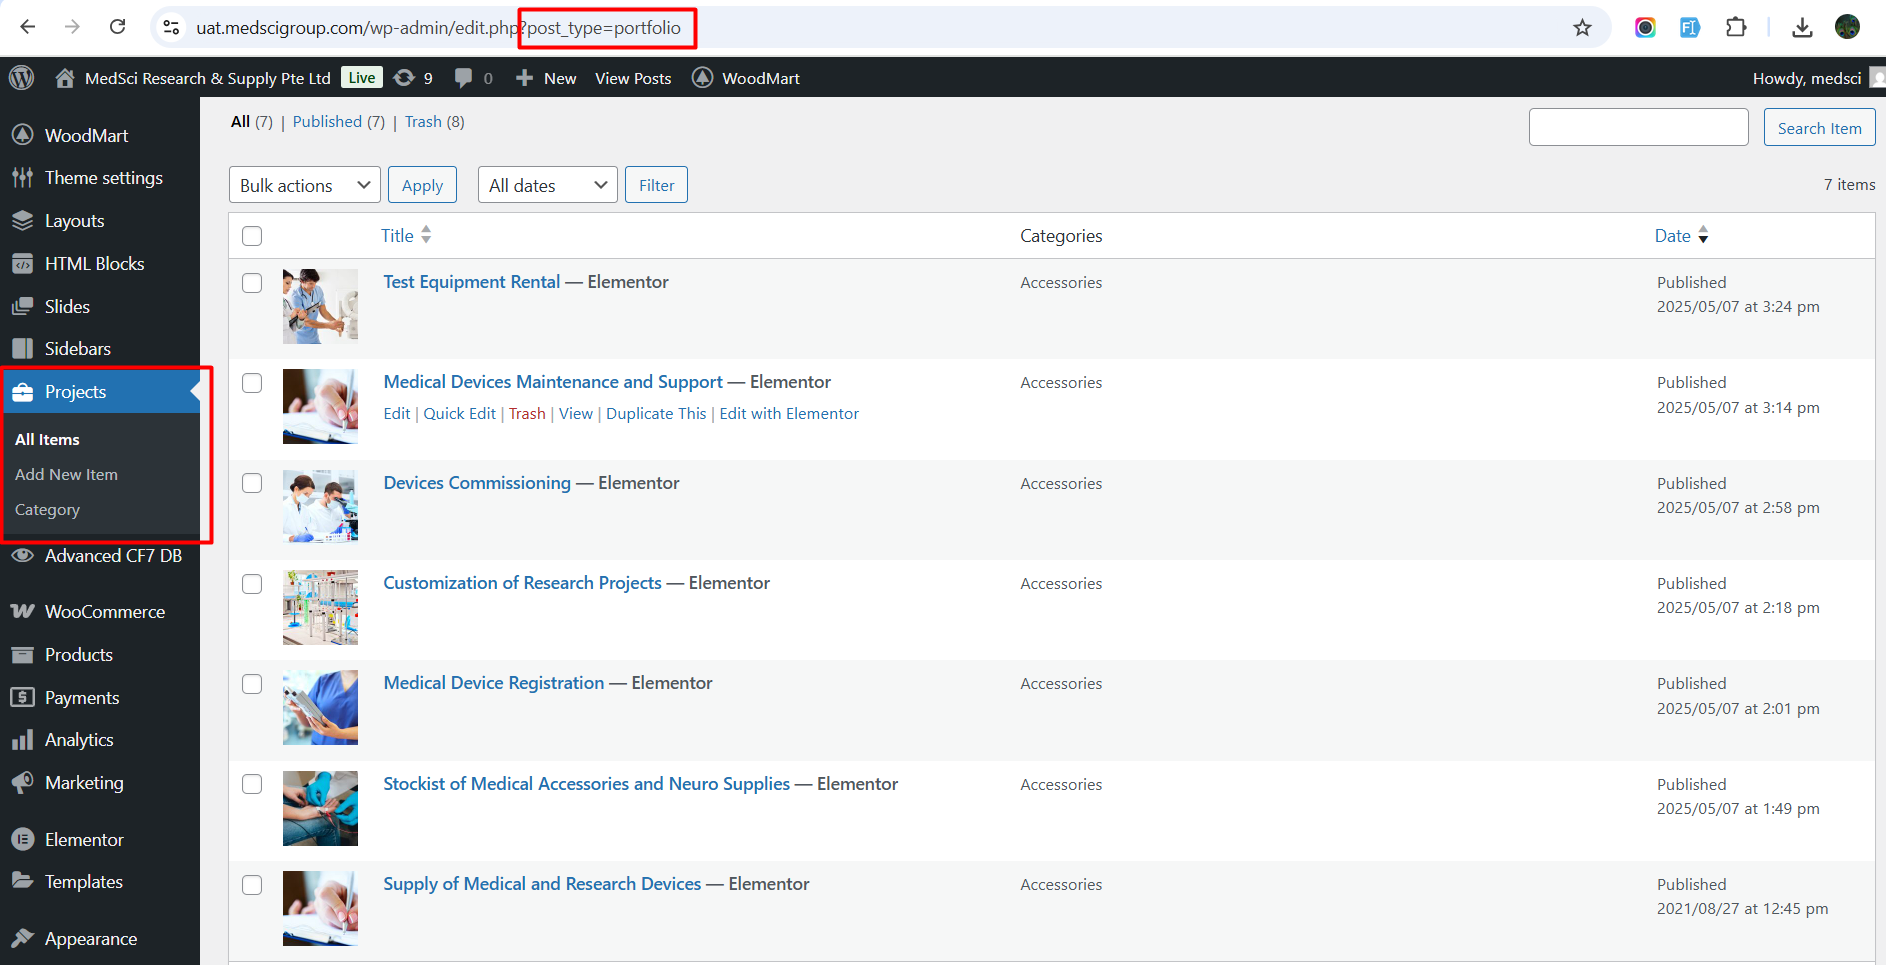This screenshot has height=965, width=1886.
Task: Click the Marketing megaphone icon
Action: [x=23, y=783]
